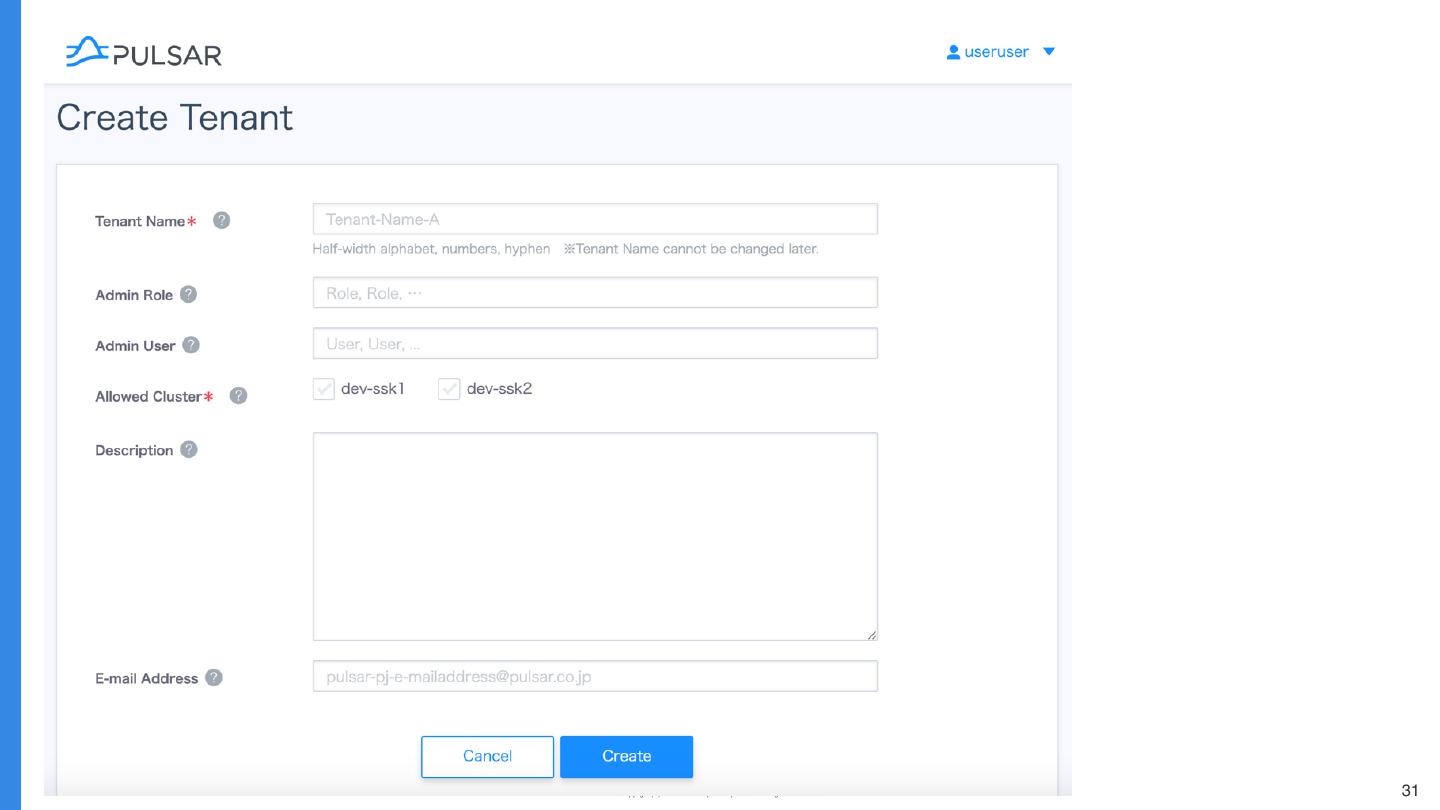
Task: Click the E-mail Address help icon
Action: point(214,678)
